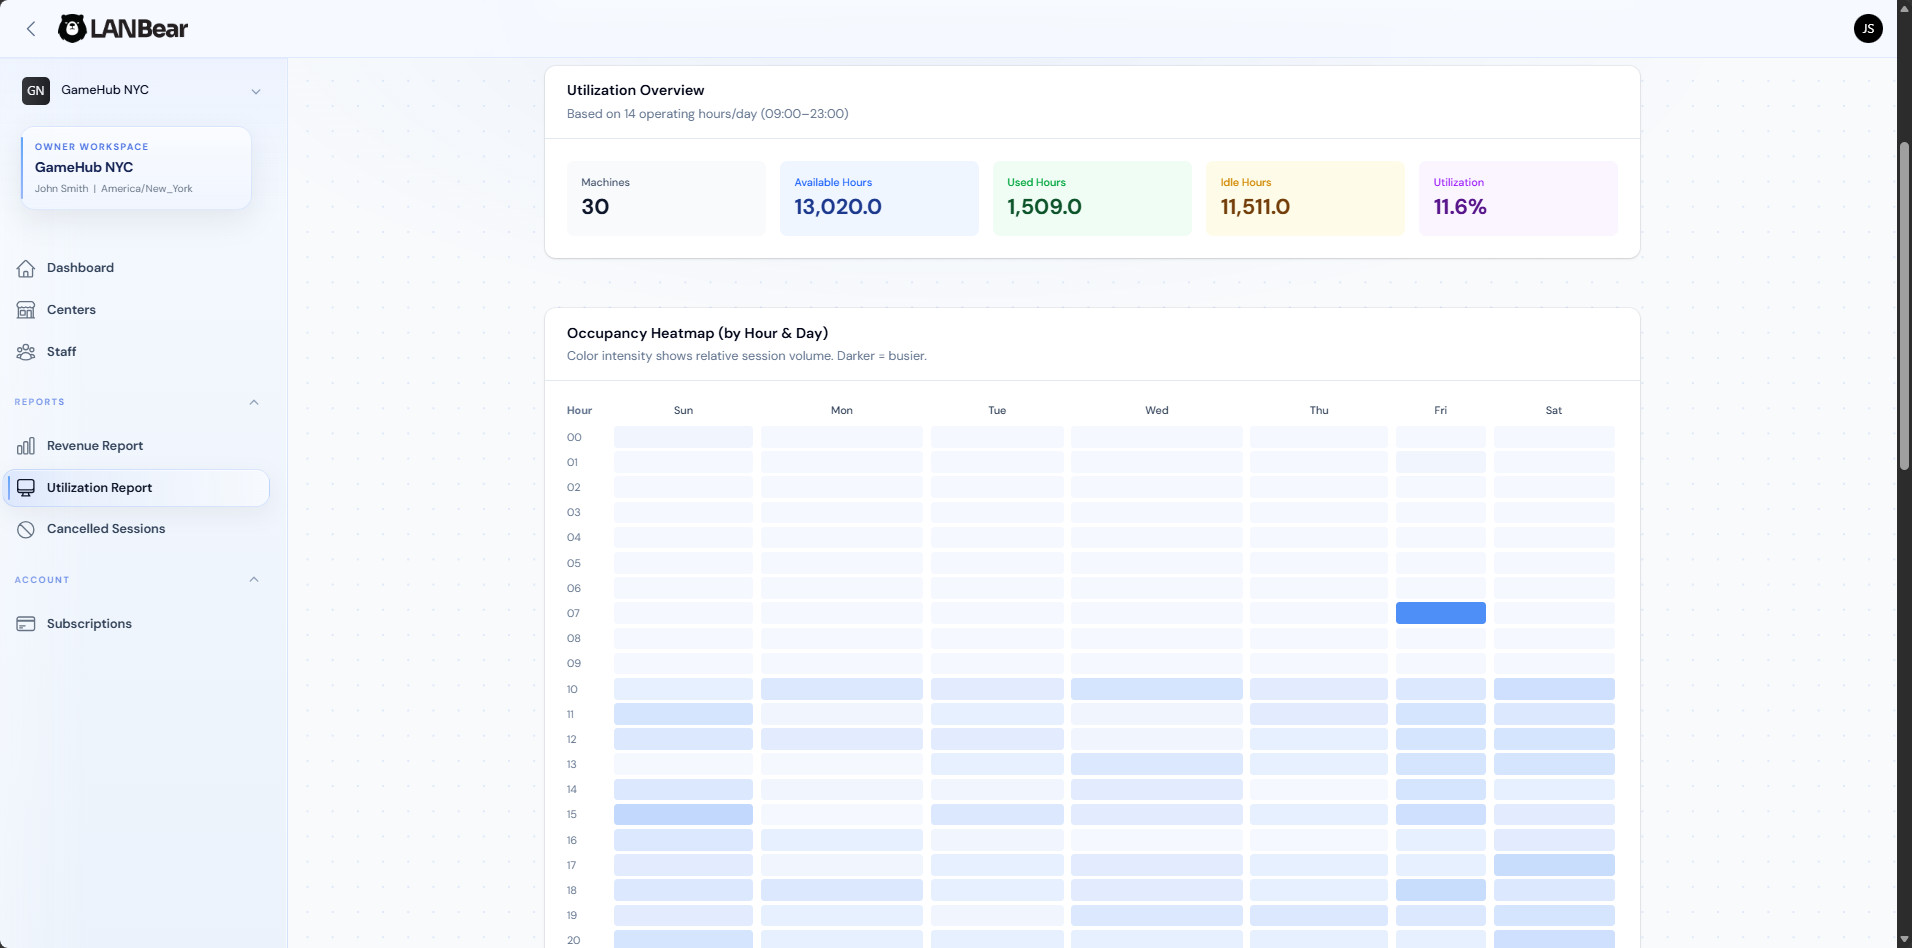
Task: Click the Saturday 17 heatmap cell
Action: [1554, 865]
